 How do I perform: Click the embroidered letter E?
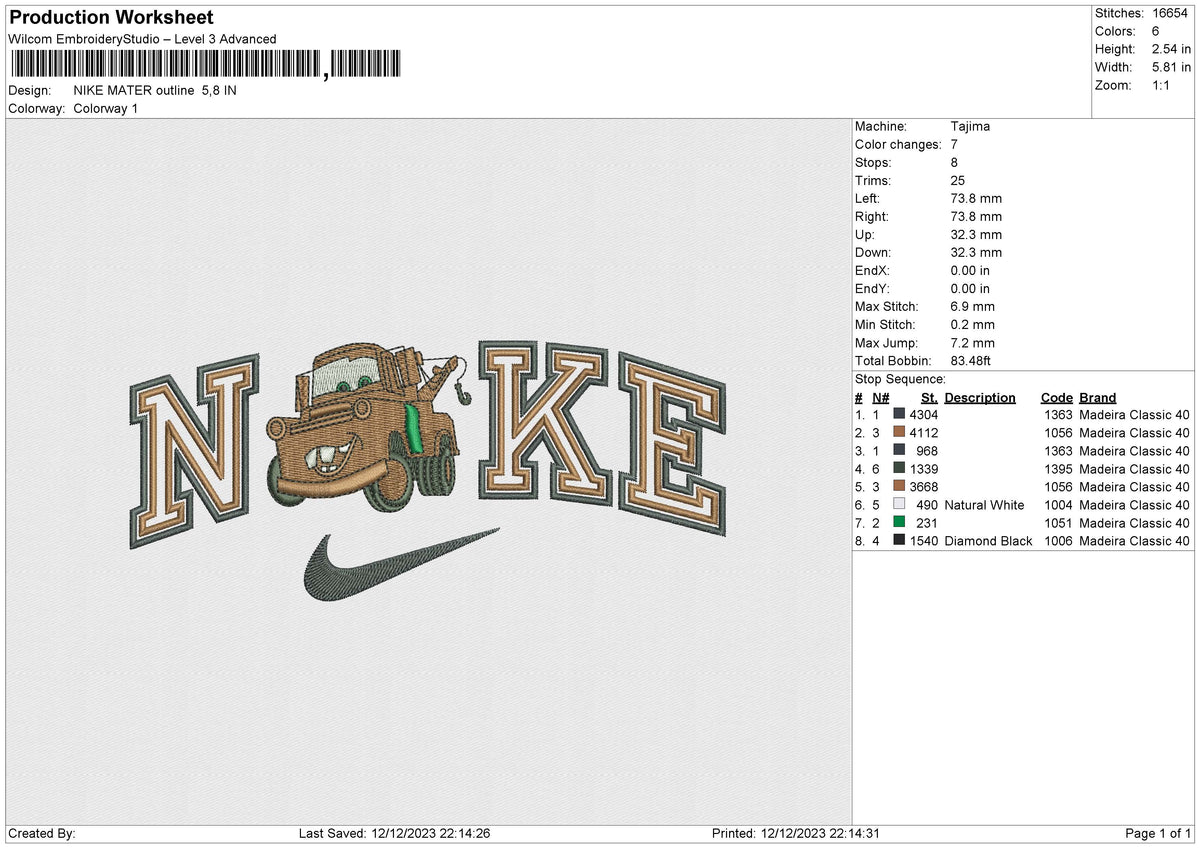672,443
